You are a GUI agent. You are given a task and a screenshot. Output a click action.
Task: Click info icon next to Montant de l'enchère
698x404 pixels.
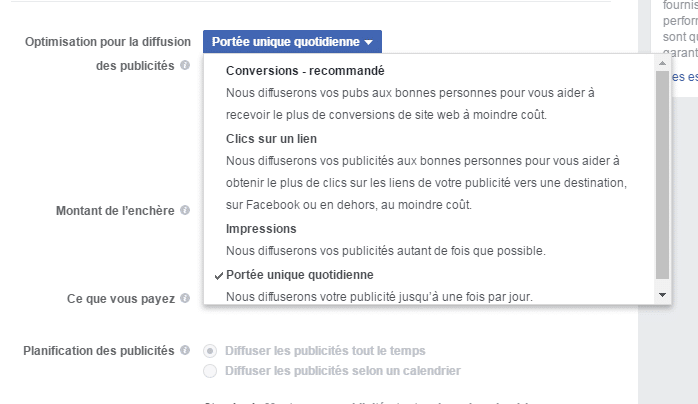point(185,211)
